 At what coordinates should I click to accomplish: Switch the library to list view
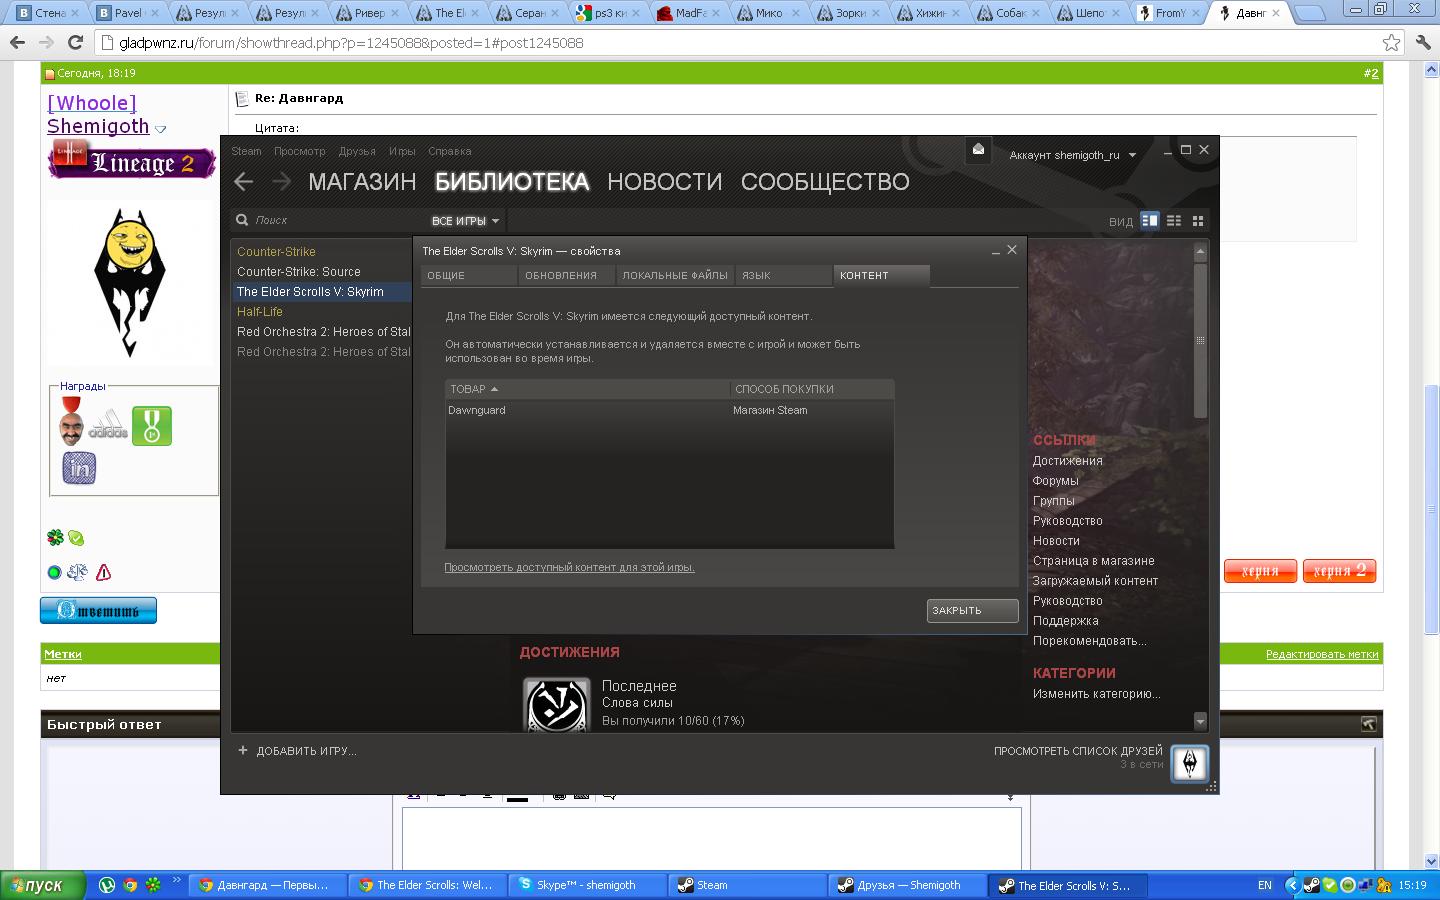[x=1174, y=220]
